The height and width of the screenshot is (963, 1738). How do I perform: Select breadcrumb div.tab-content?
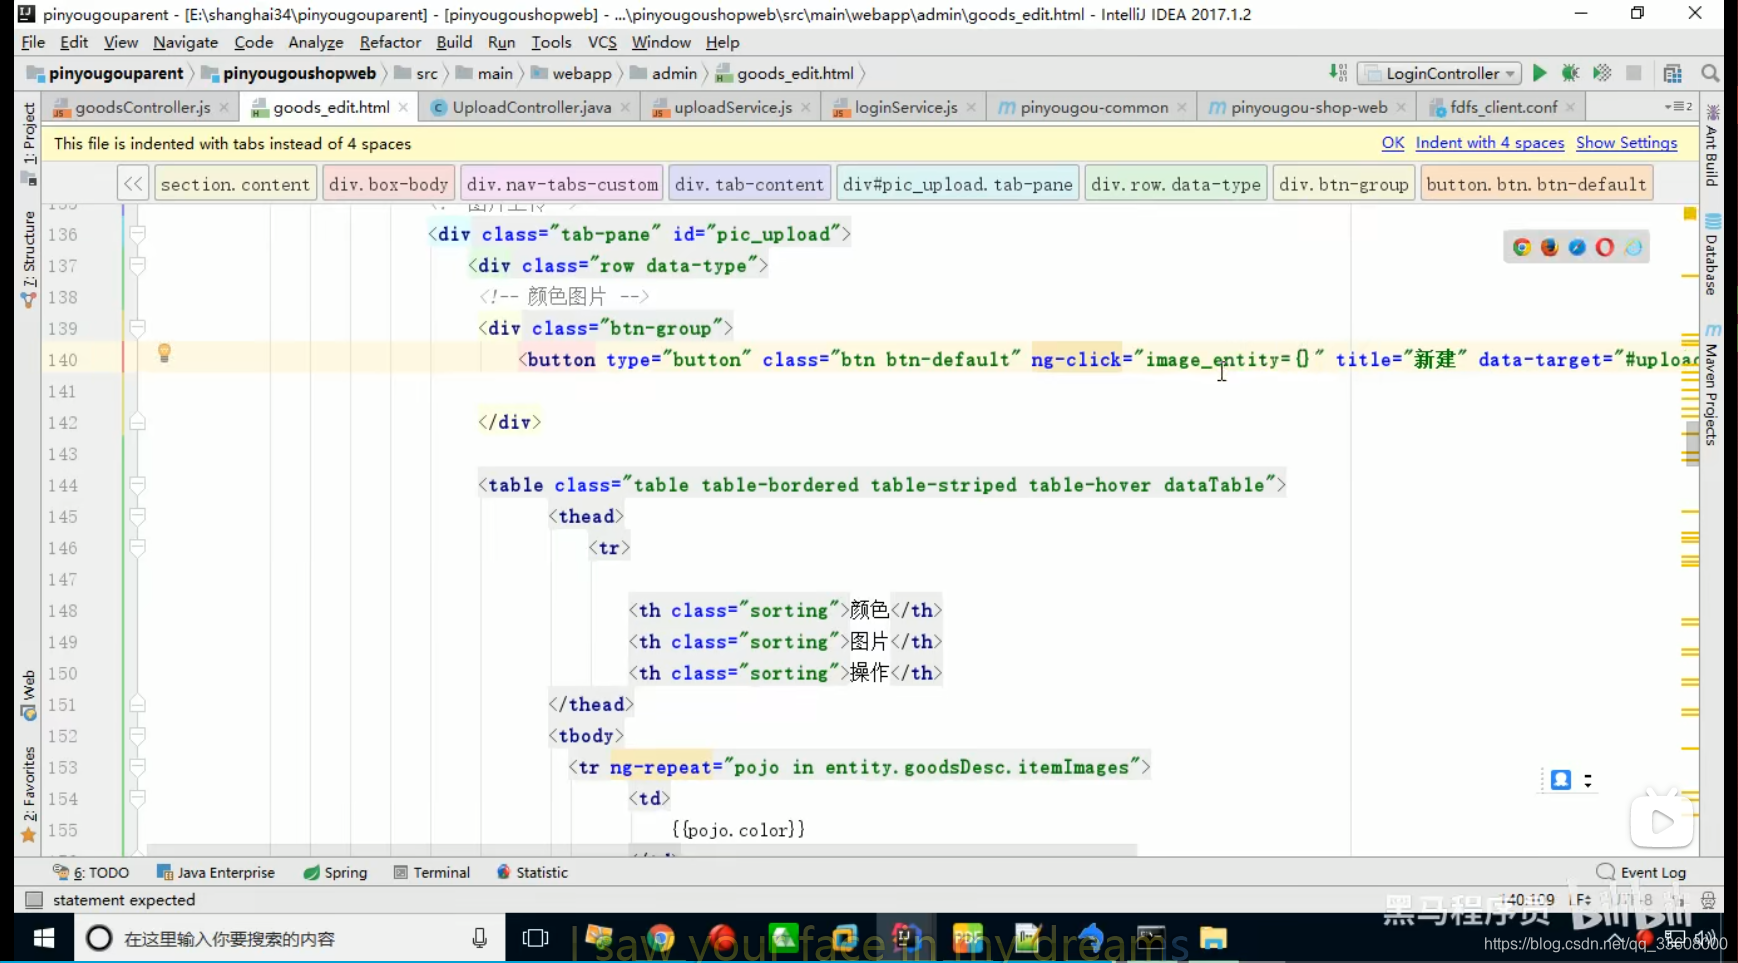[749, 184]
